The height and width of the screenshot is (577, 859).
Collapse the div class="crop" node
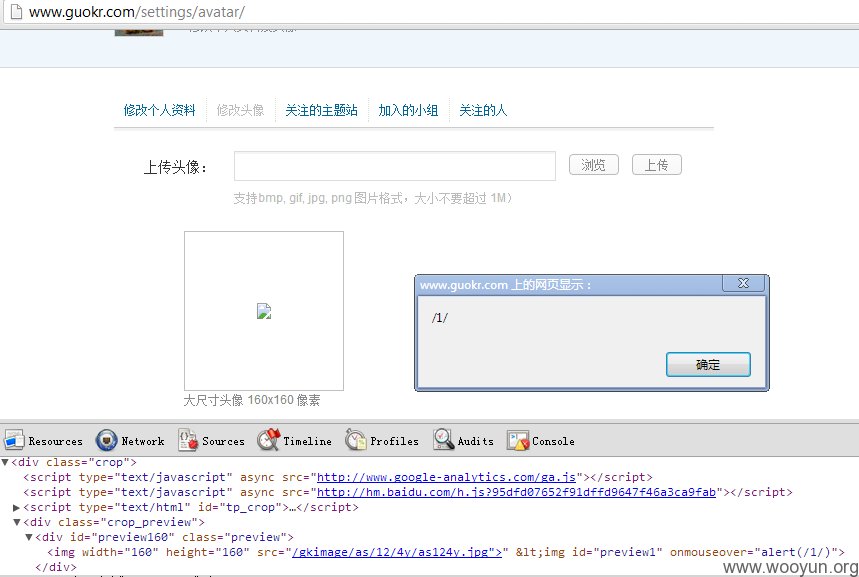pos(5,462)
